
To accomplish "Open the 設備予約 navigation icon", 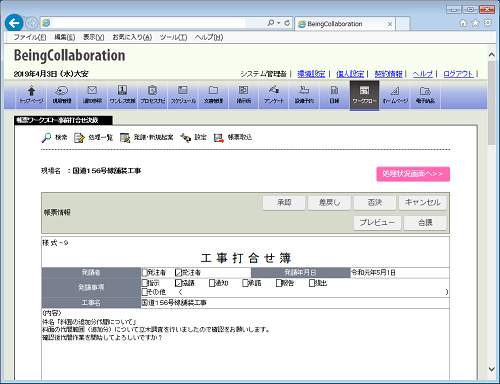I will tap(304, 95).
